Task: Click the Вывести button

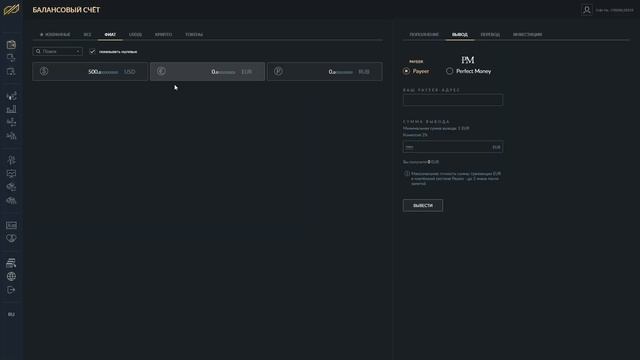Action: tap(423, 205)
